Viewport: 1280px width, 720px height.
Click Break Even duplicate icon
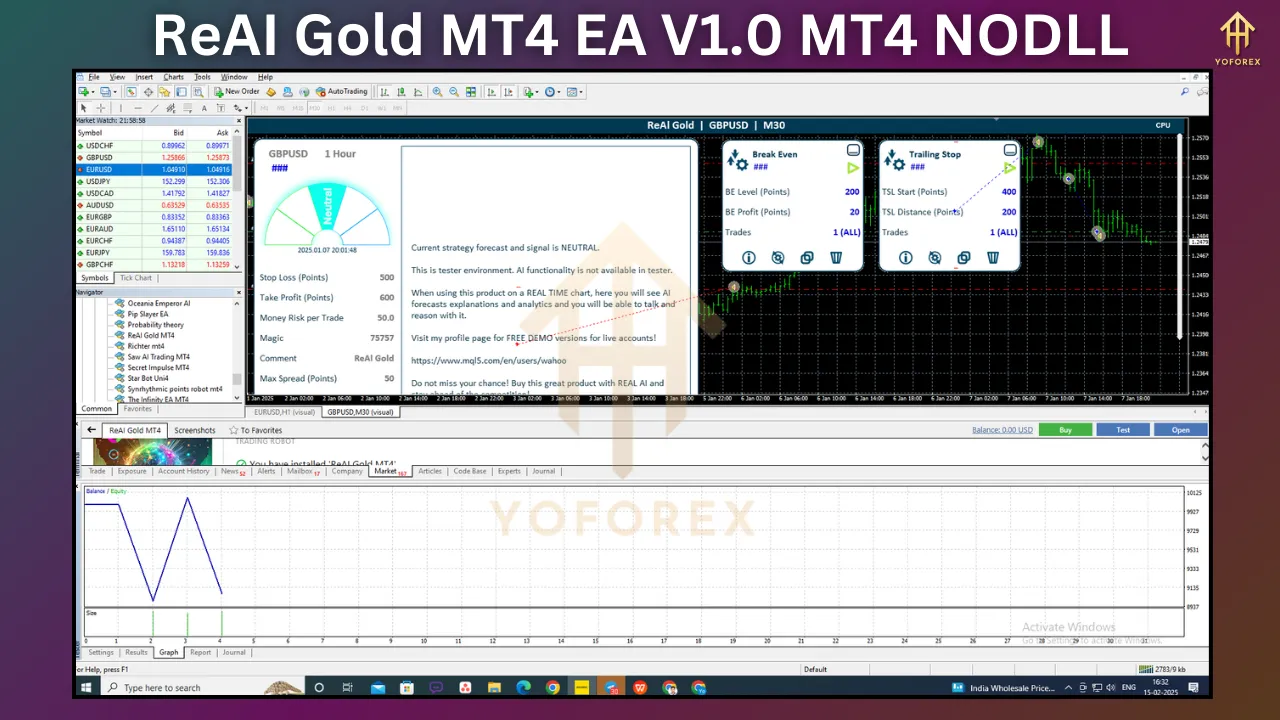807,258
